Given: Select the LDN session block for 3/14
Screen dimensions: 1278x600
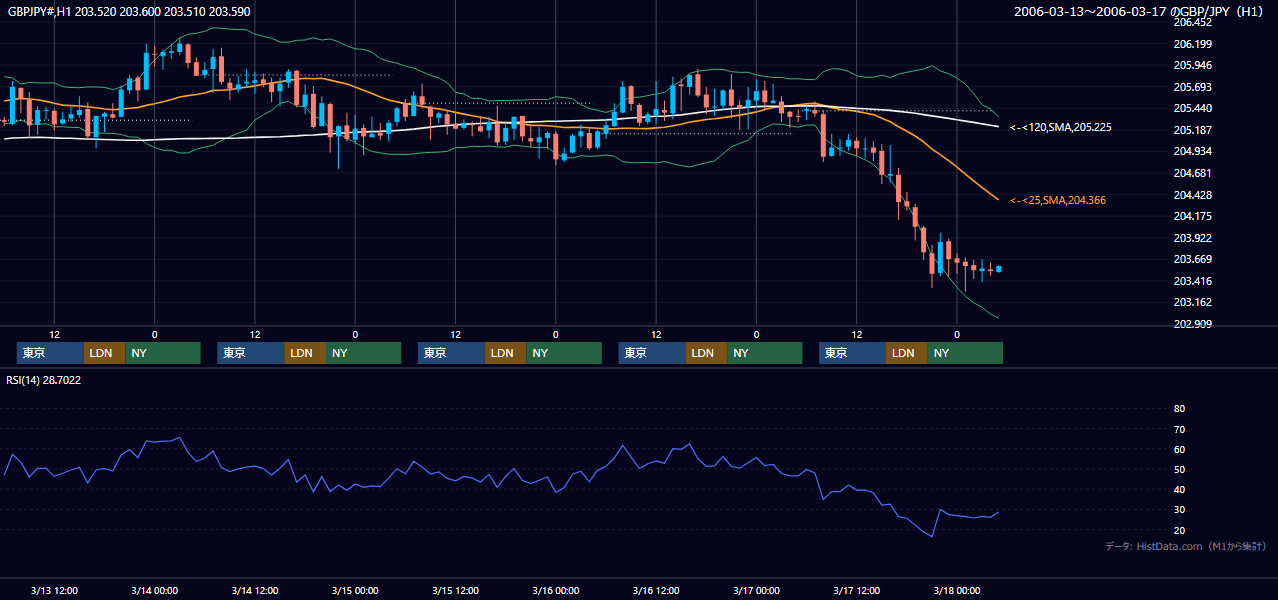Looking at the screenshot, I should coord(304,353).
